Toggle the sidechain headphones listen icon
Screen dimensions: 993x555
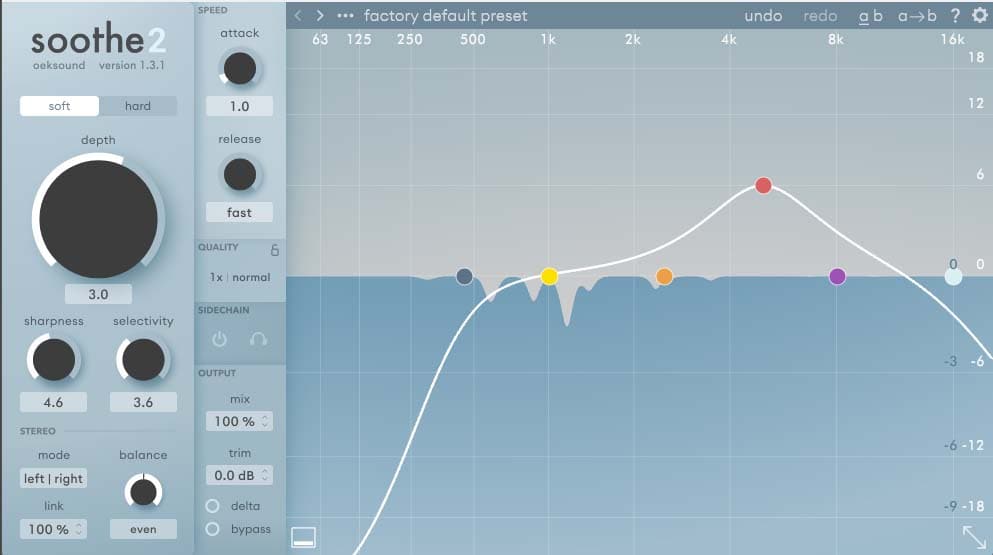pos(258,340)
